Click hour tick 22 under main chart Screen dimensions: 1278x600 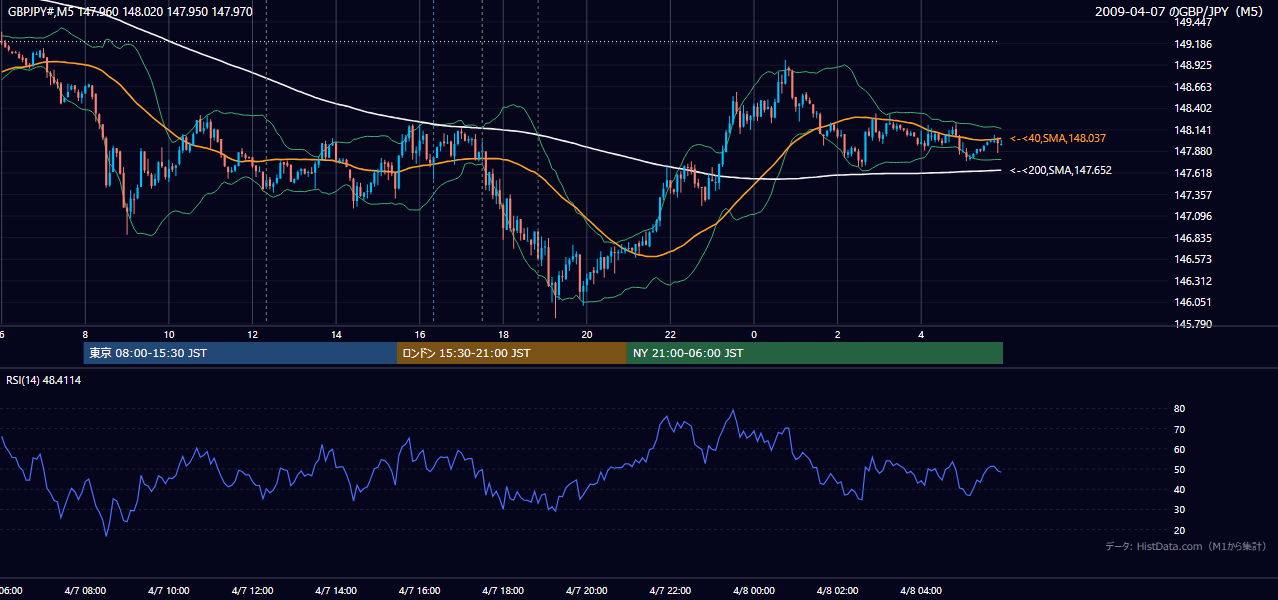[x=671, y=334]
